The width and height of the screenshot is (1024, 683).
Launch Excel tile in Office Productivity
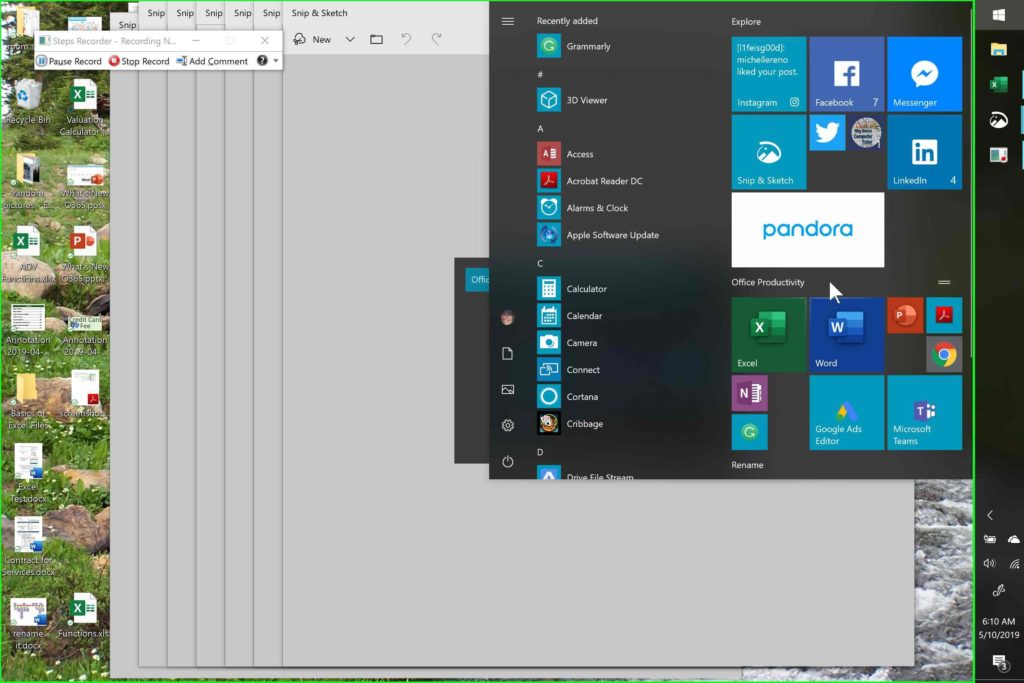pos(769,335)
